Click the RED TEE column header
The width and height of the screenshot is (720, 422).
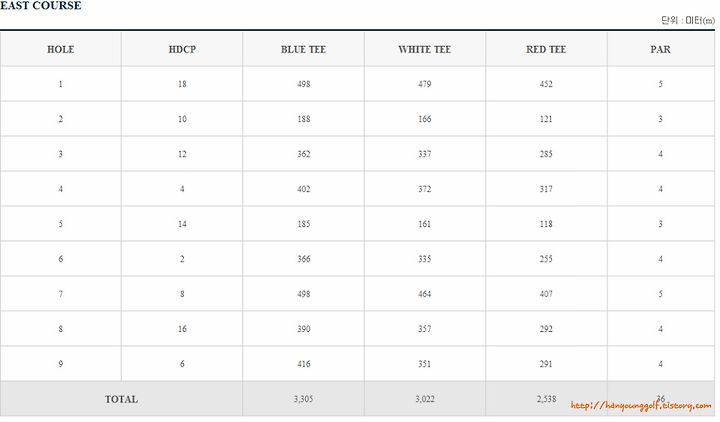click(x=546, y=50)
